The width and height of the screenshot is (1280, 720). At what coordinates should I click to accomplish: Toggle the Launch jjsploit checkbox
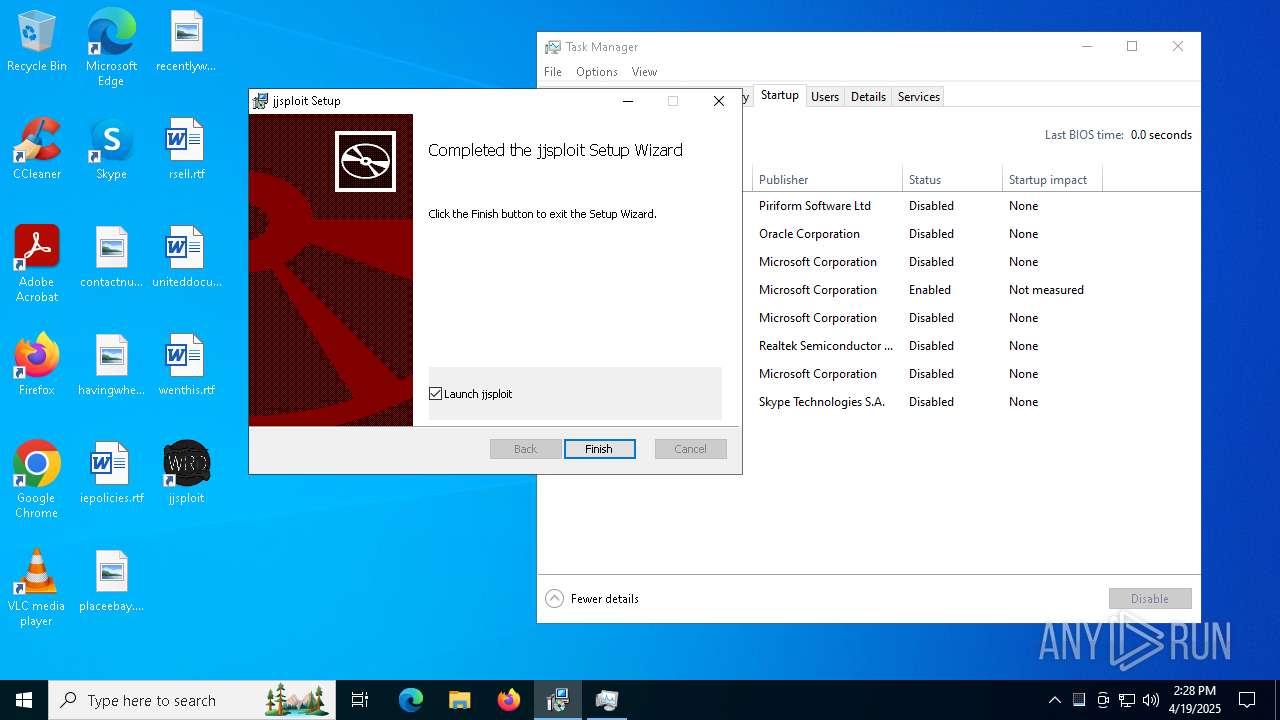pyautogui.click(x=435, y=394)
